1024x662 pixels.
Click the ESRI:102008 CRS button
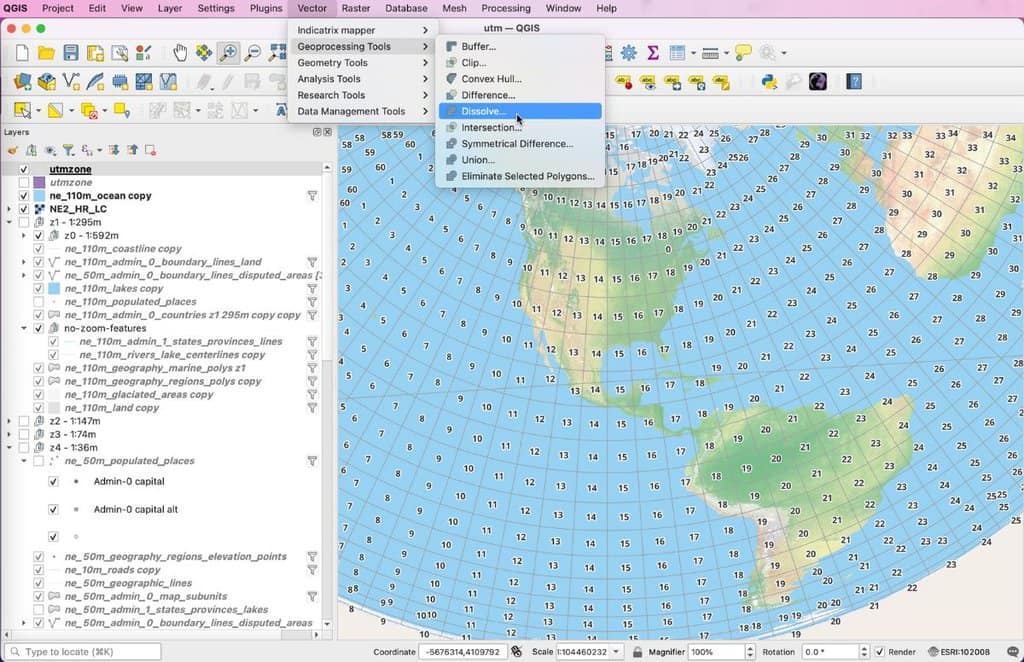pos(959,652)
